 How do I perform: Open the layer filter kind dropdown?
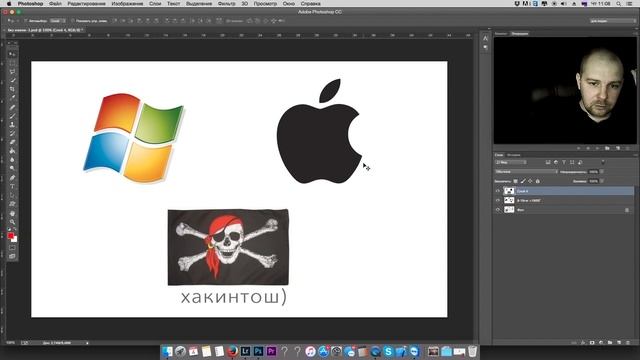[x=511, y=162]
